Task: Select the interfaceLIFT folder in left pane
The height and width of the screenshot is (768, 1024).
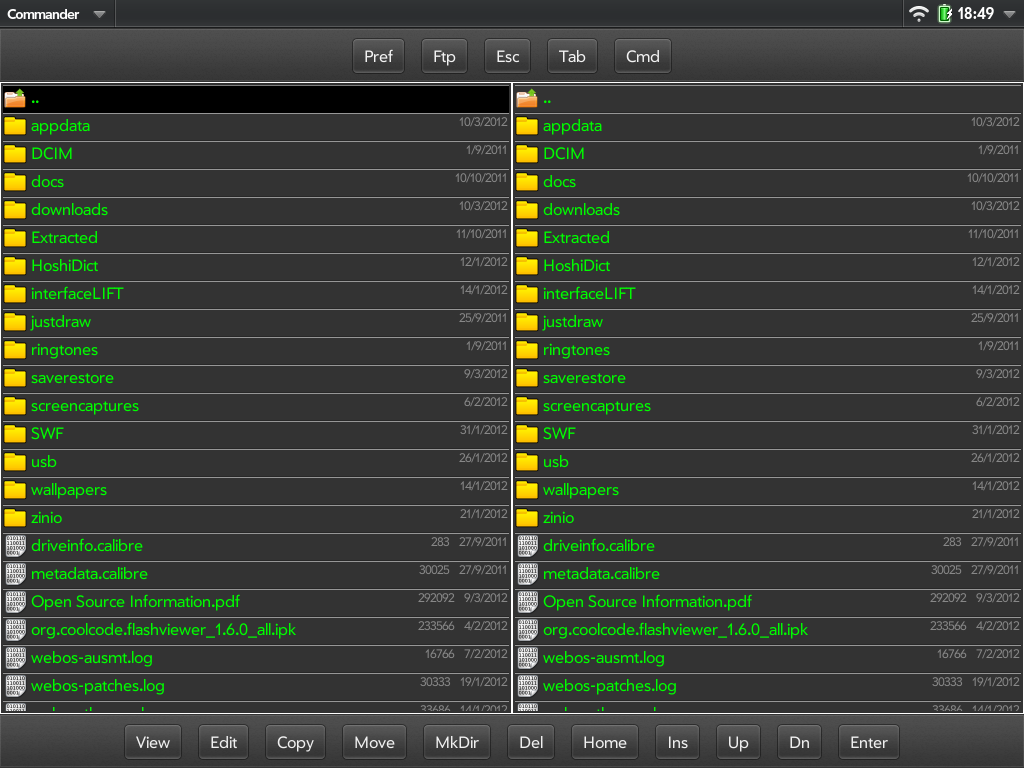Action: click(77, 294)
